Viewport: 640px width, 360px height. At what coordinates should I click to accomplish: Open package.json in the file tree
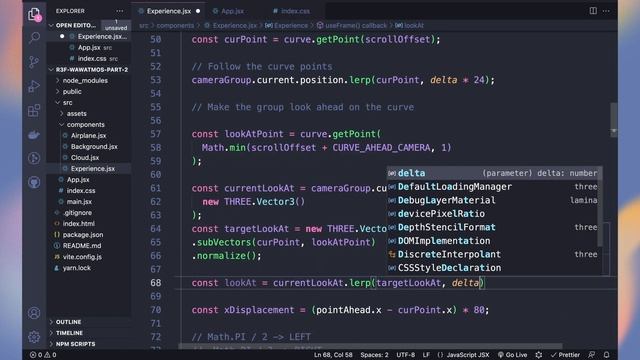(x=82, y=235)
